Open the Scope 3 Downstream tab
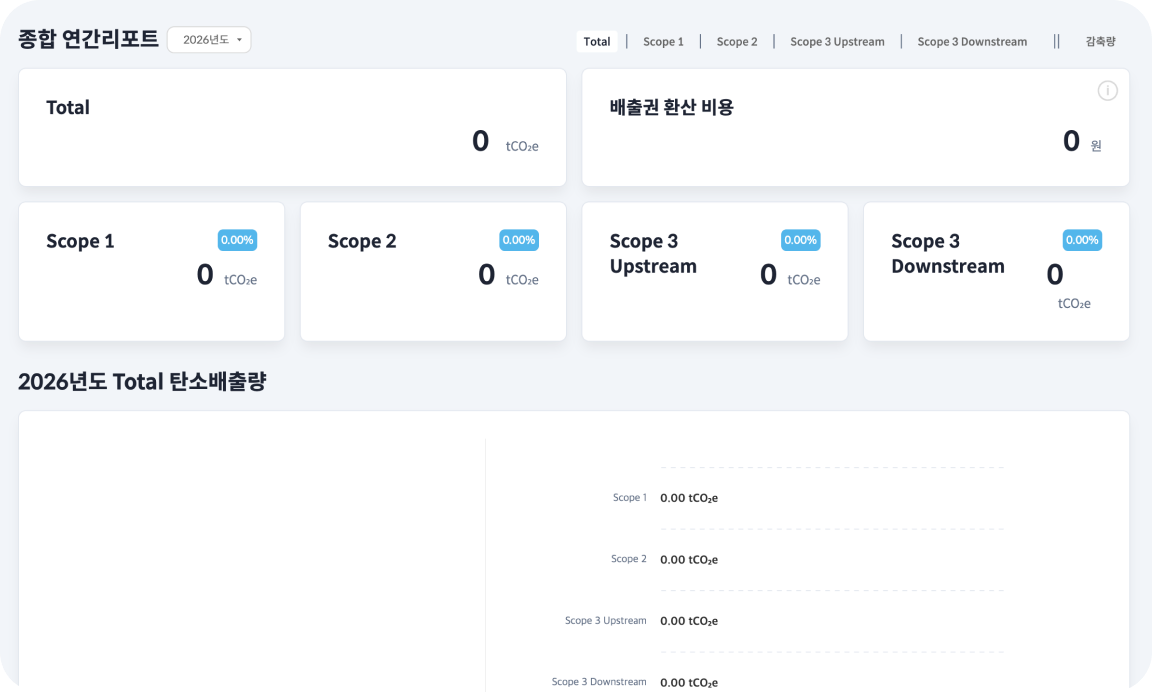 pyautogui.click(x=972, y=41)
